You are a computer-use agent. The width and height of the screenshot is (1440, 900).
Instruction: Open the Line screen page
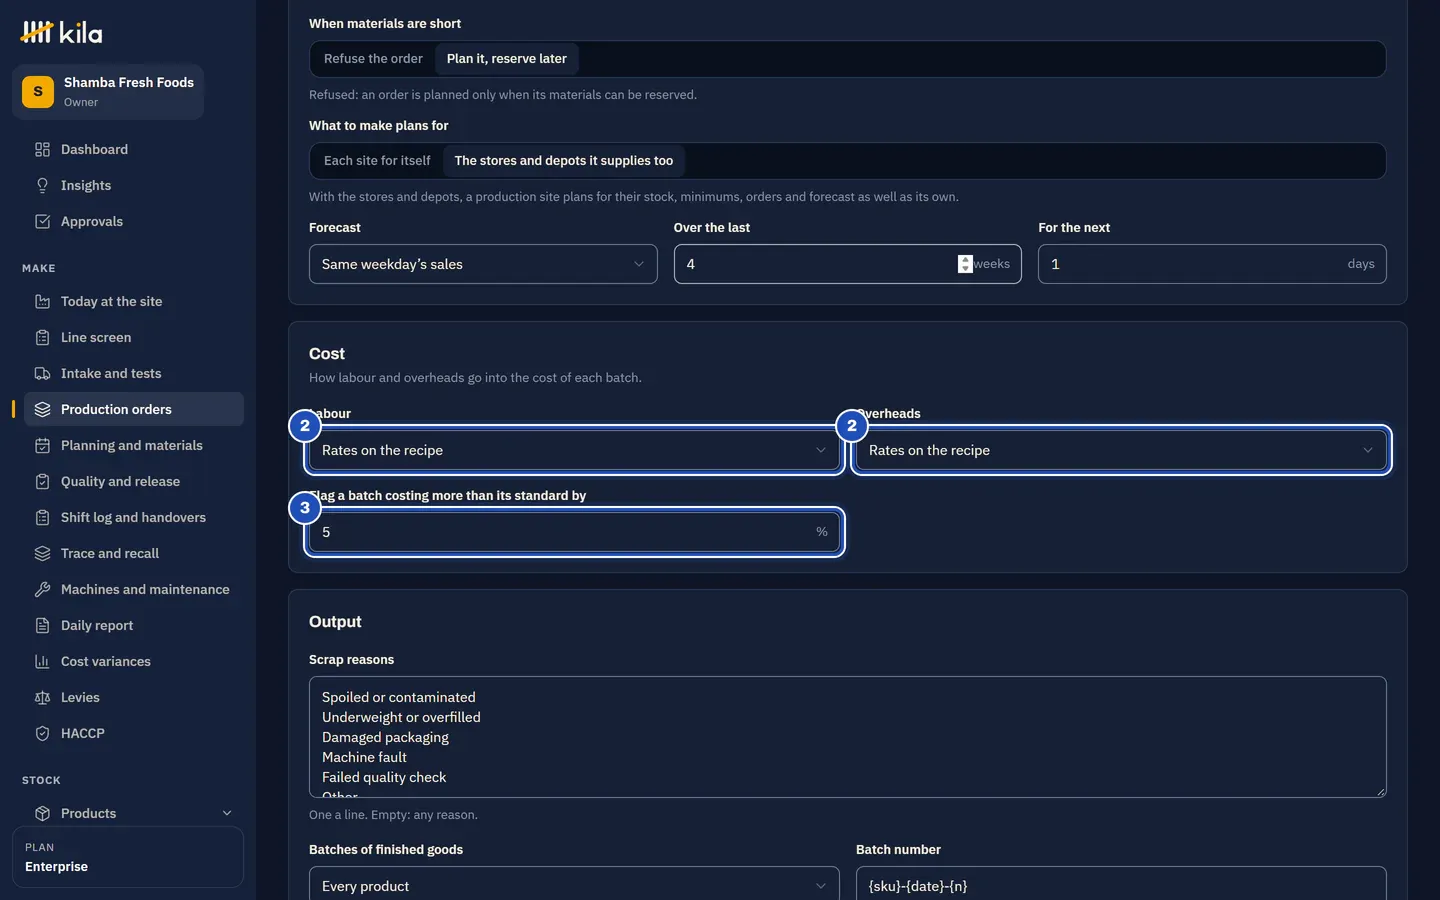pyautogui.click(x=134, y=338)
